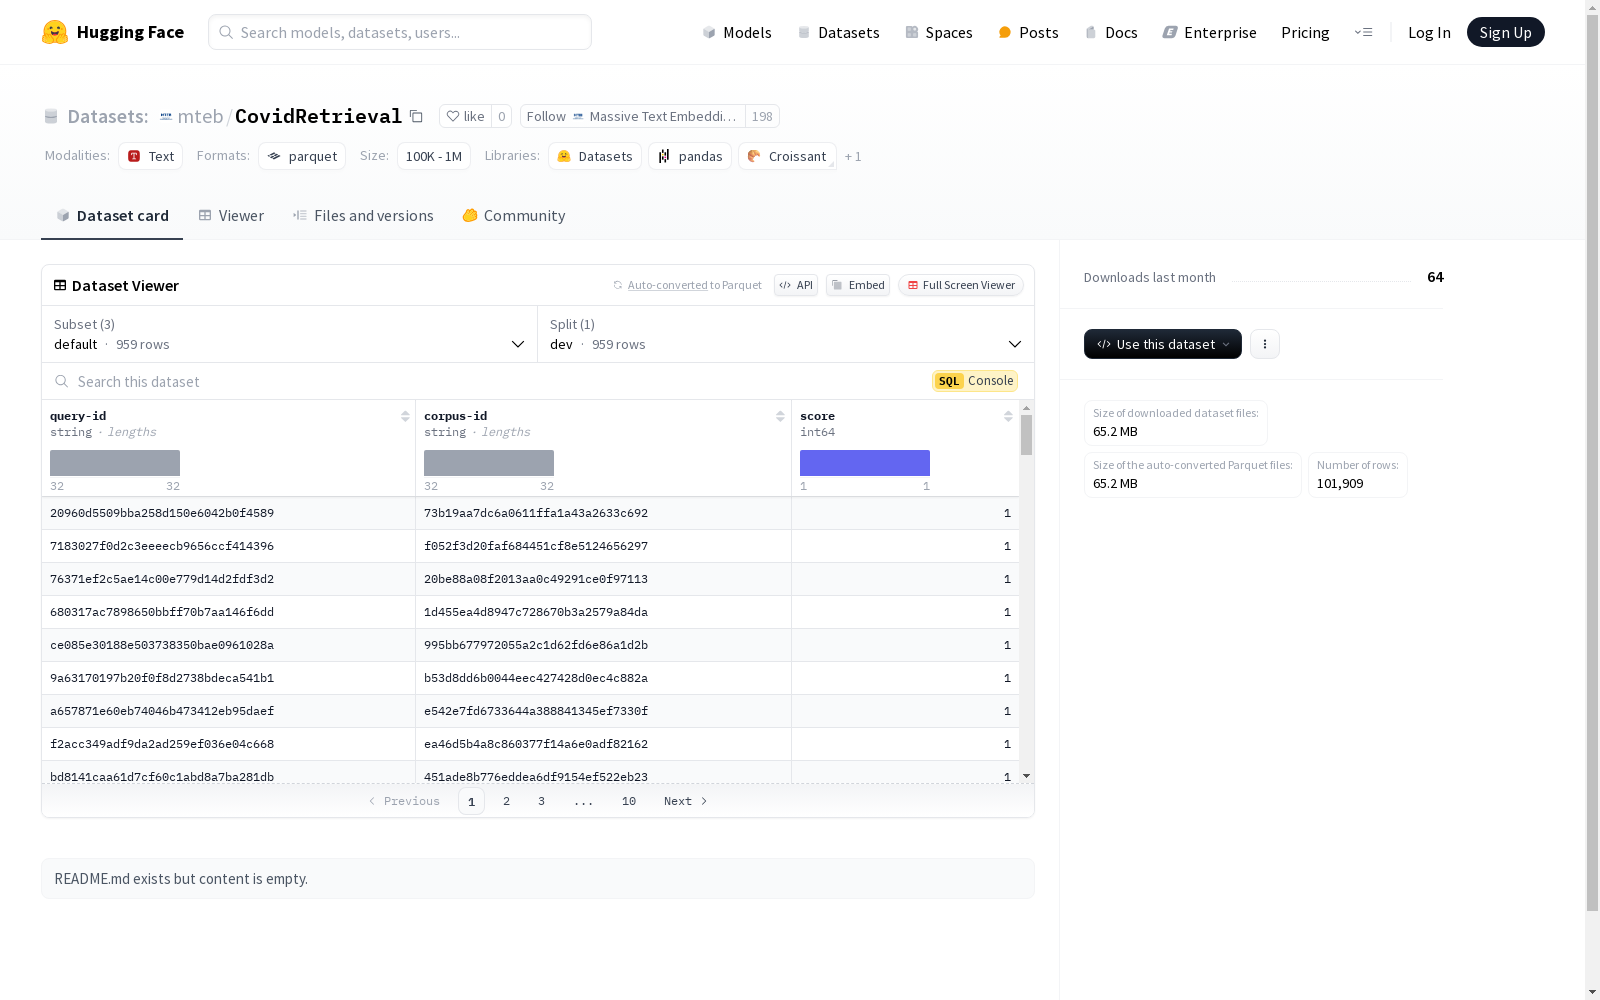Select the Text modality tag
The image size is (1600, 1000).
coord(151,156)
